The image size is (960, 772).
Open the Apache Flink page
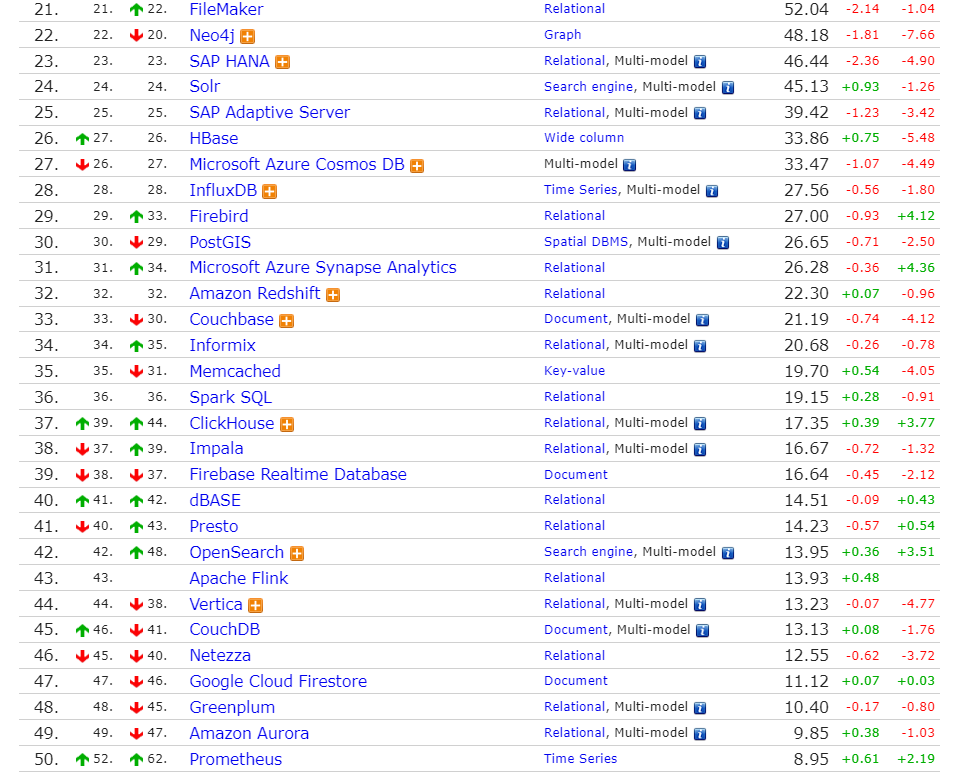[x=239, y=578]
